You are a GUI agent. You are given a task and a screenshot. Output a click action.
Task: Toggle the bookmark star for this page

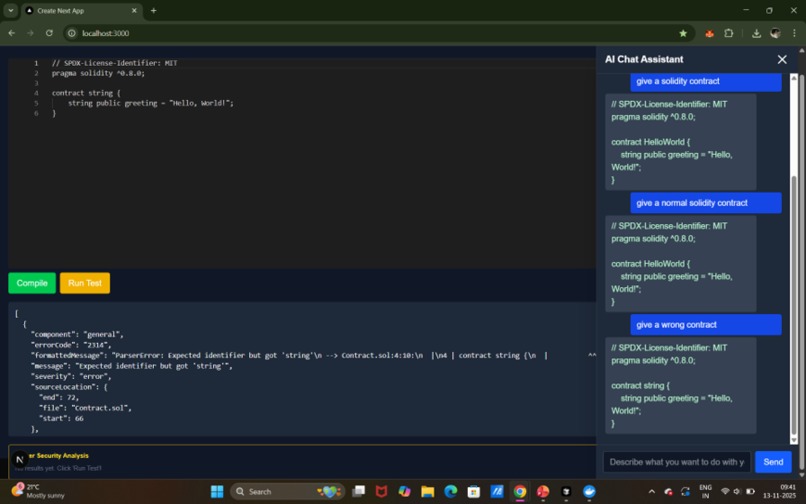pos(683,33)
